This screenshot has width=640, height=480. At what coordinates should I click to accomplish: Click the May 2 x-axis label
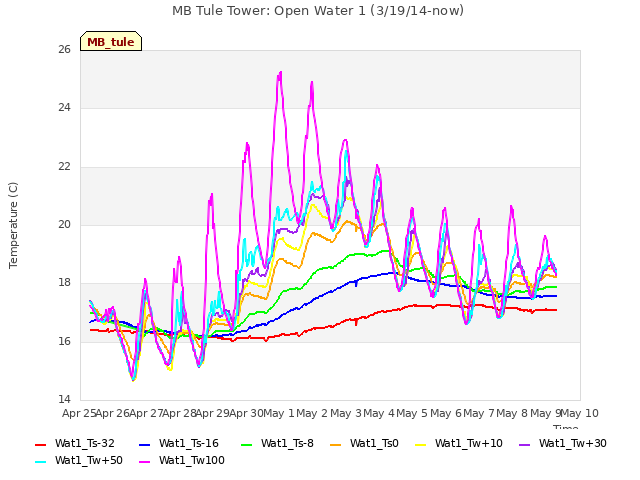[312, 413]
